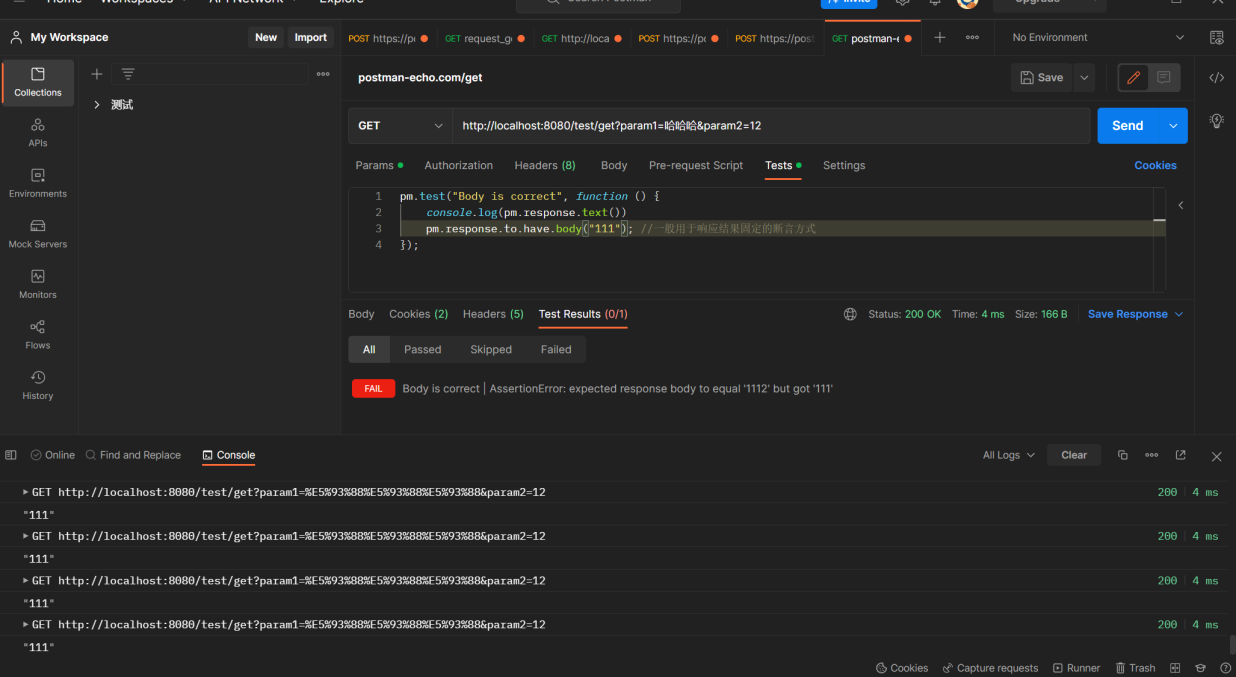Switch to the Headers (8) tab
The width and height of the screenshot is (1236, 677).
[x=545, y=166]
